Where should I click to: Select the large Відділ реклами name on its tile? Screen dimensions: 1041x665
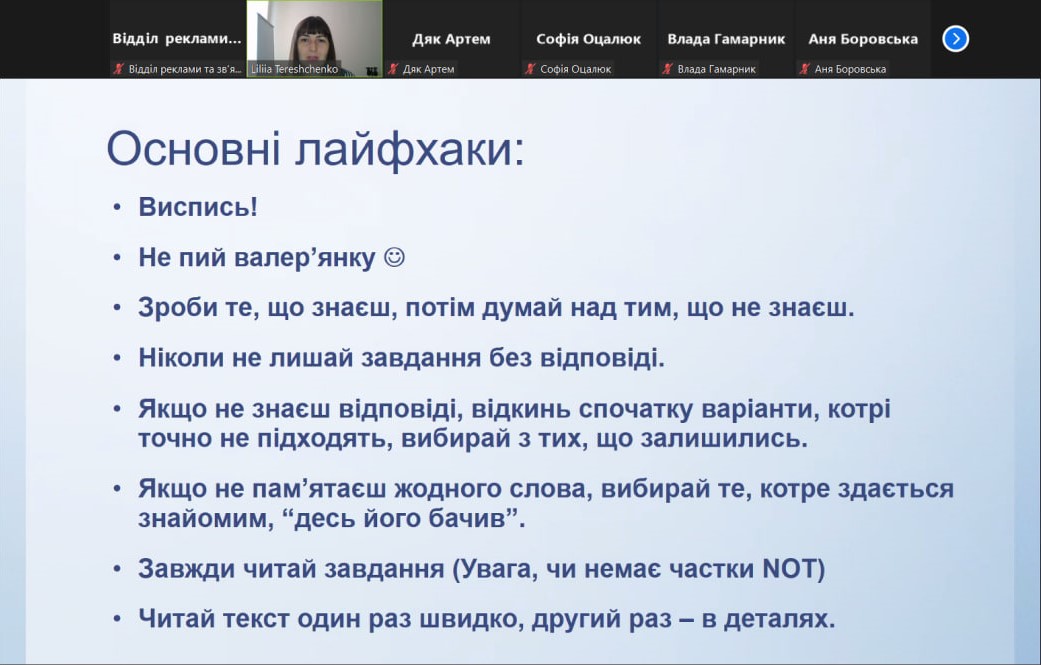pyautogui.click(x=177, y=39)
